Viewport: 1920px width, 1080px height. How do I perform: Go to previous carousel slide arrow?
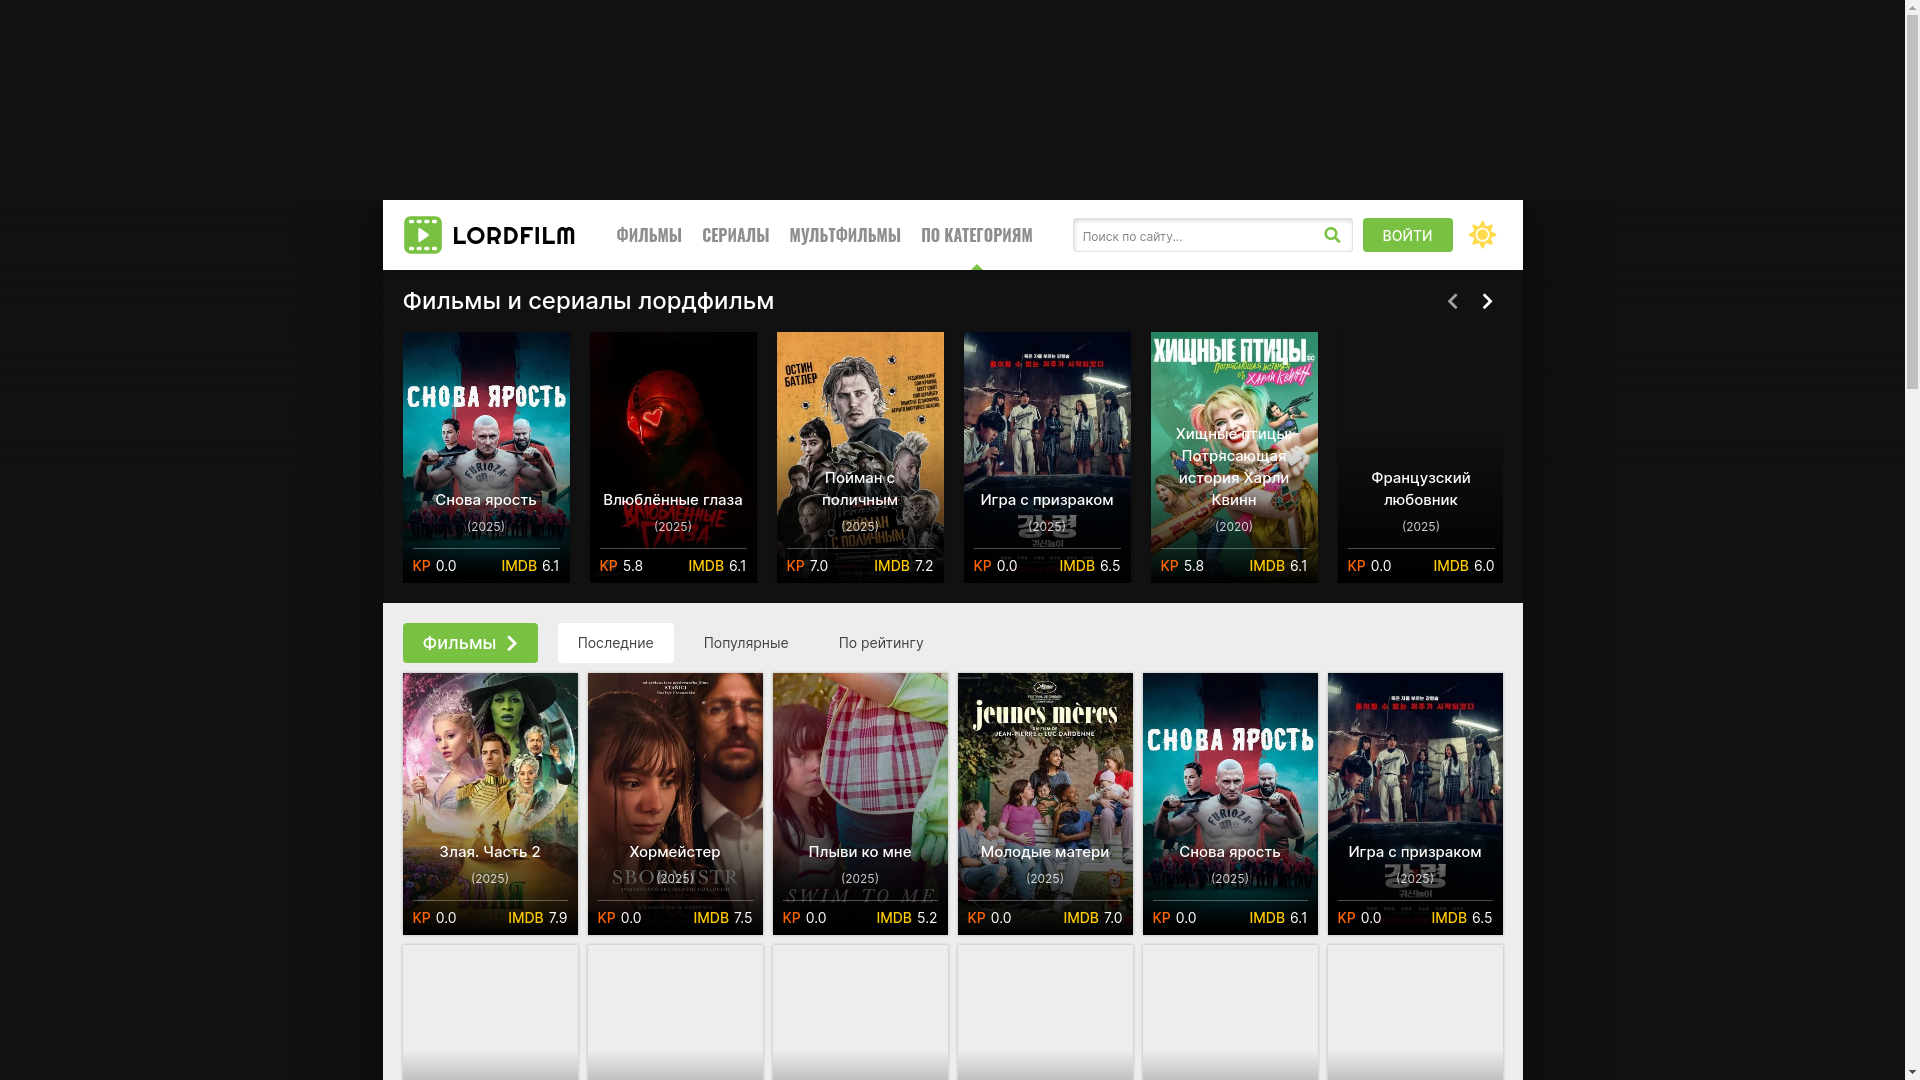(1452, 301)
